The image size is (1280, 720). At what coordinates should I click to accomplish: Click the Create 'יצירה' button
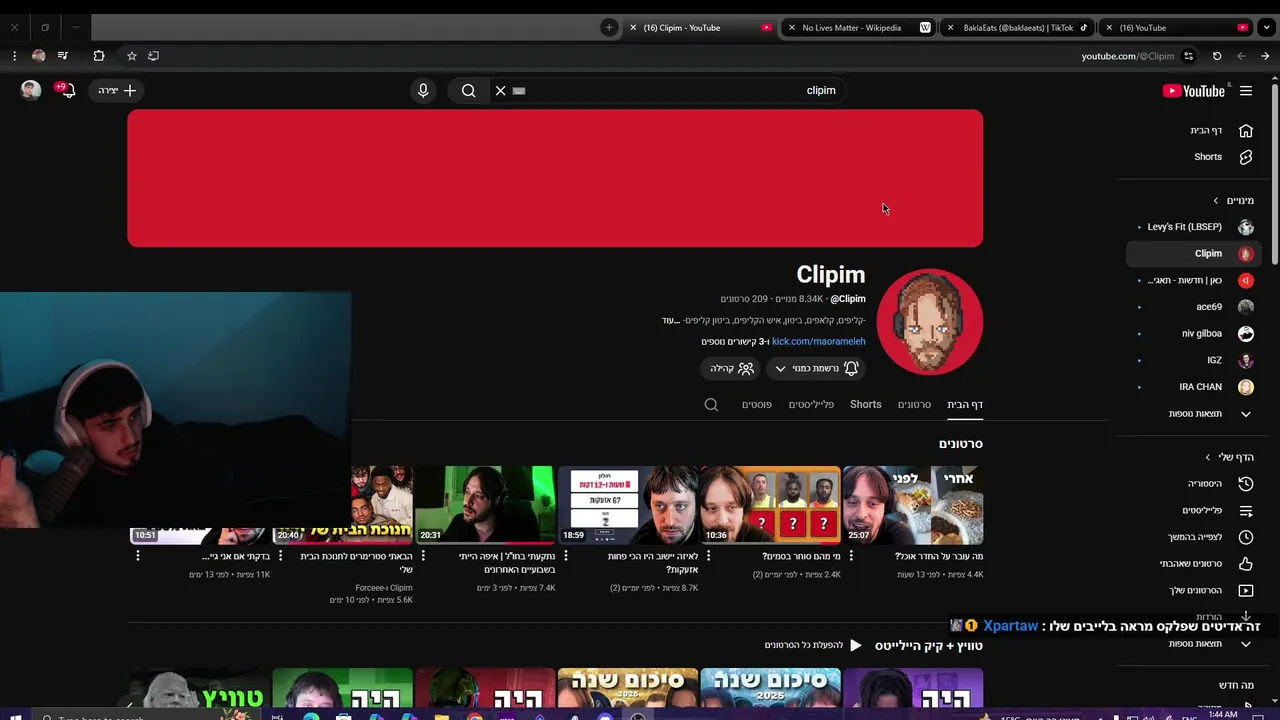pos(118,91)
